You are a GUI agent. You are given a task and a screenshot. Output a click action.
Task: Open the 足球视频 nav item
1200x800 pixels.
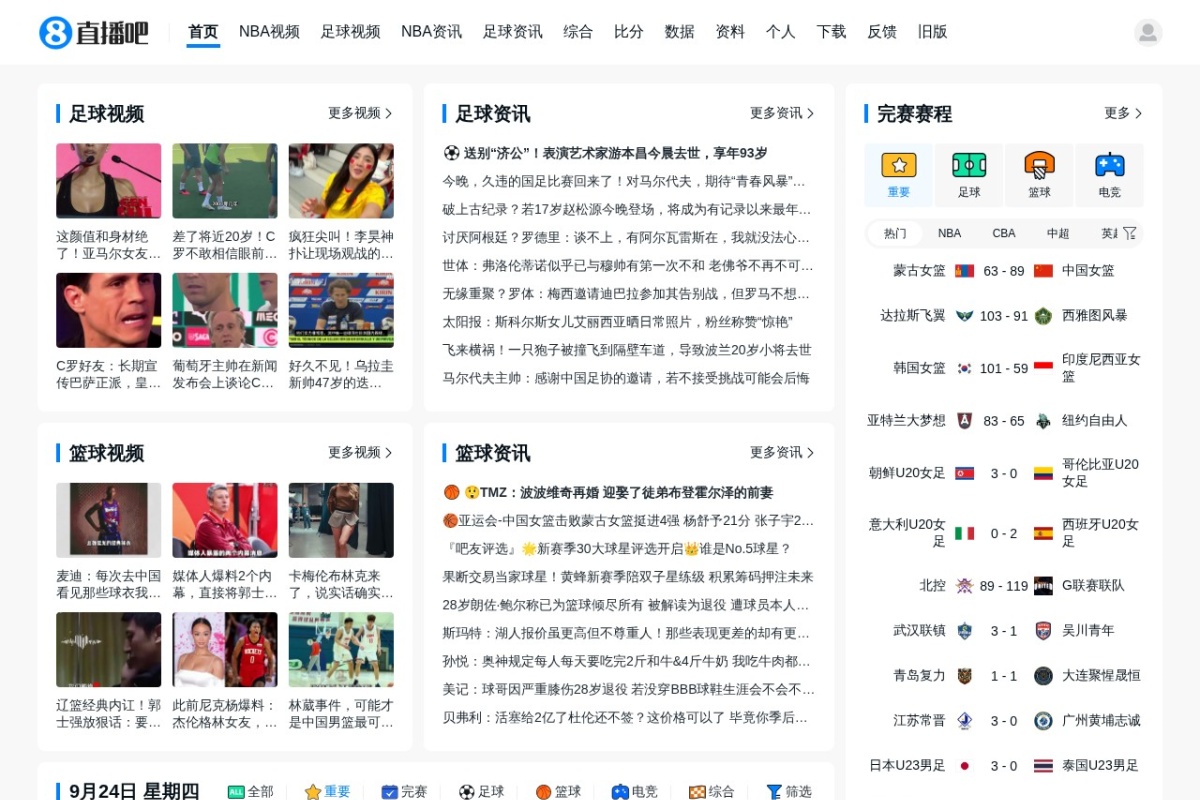(350, 32)
